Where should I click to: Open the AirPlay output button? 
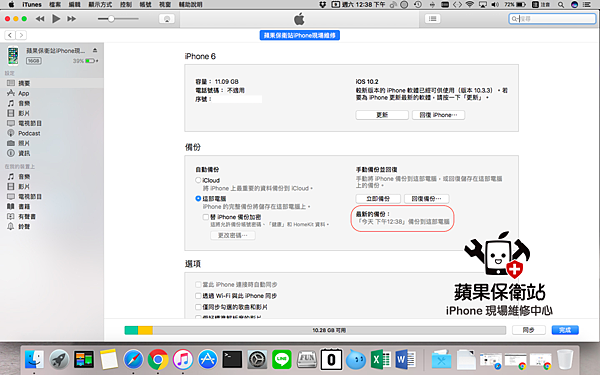tap(167, 19)
